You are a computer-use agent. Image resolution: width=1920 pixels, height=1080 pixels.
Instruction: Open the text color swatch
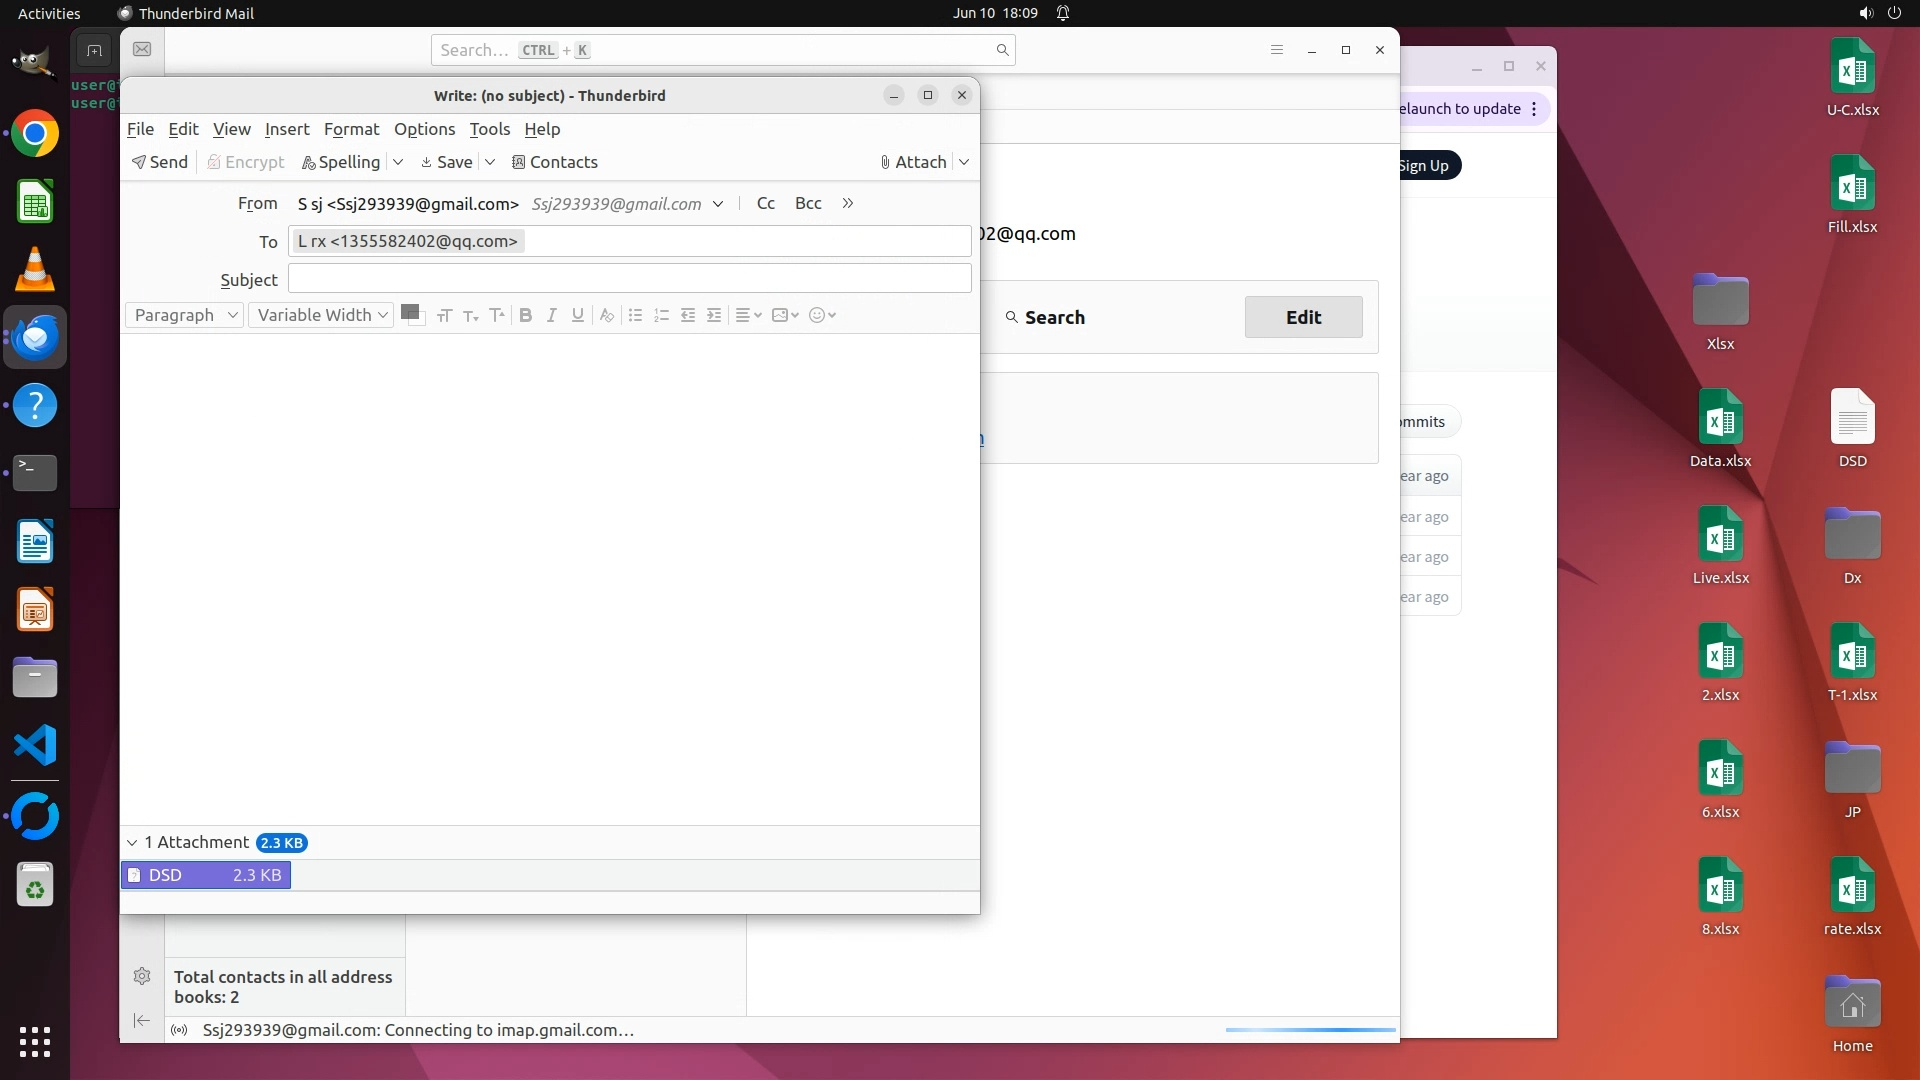pos(409,312)
